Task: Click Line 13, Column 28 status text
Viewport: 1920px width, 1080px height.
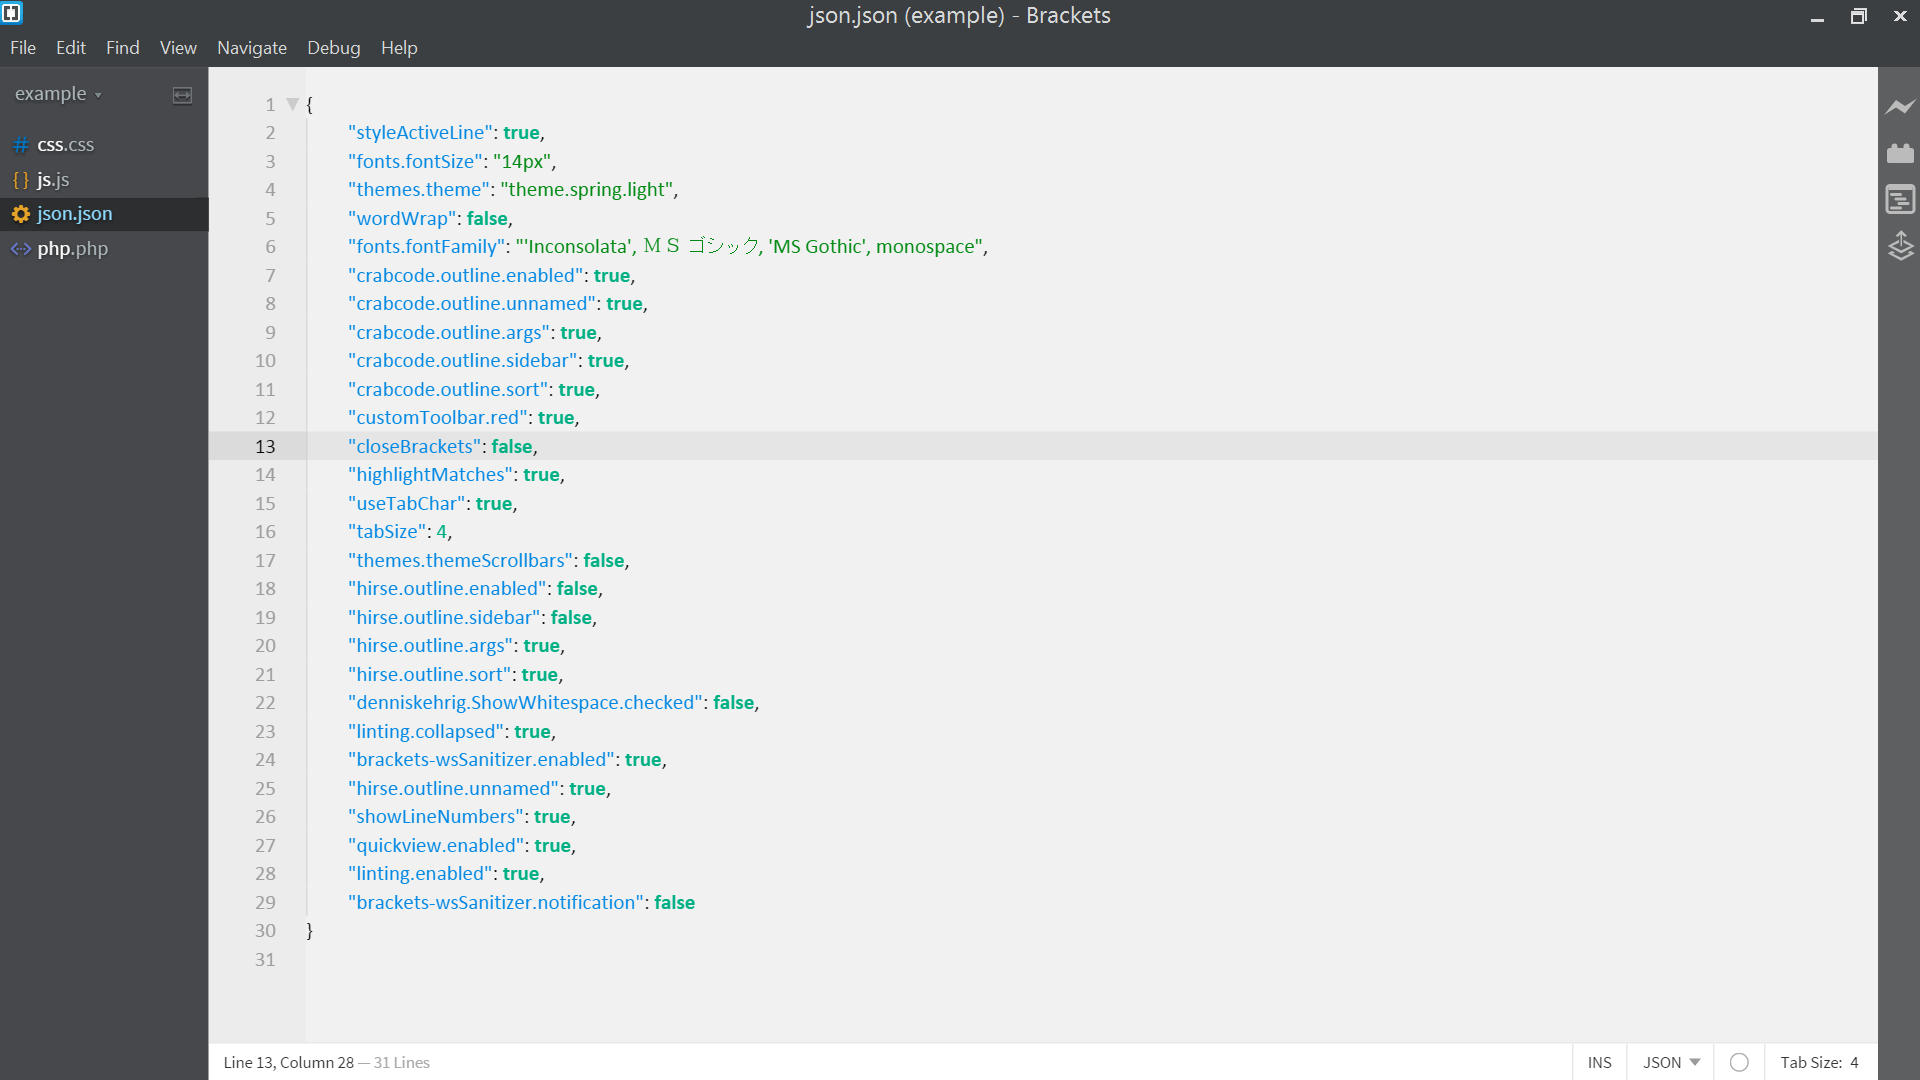Action: pyautogui.click(x=287, y=1062)
